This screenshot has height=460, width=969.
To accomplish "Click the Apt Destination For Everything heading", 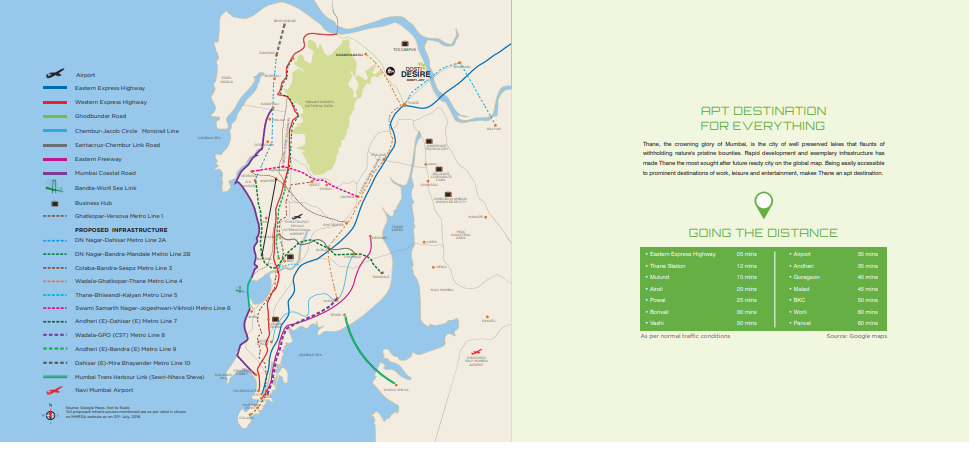I will [x=763, y=118].
